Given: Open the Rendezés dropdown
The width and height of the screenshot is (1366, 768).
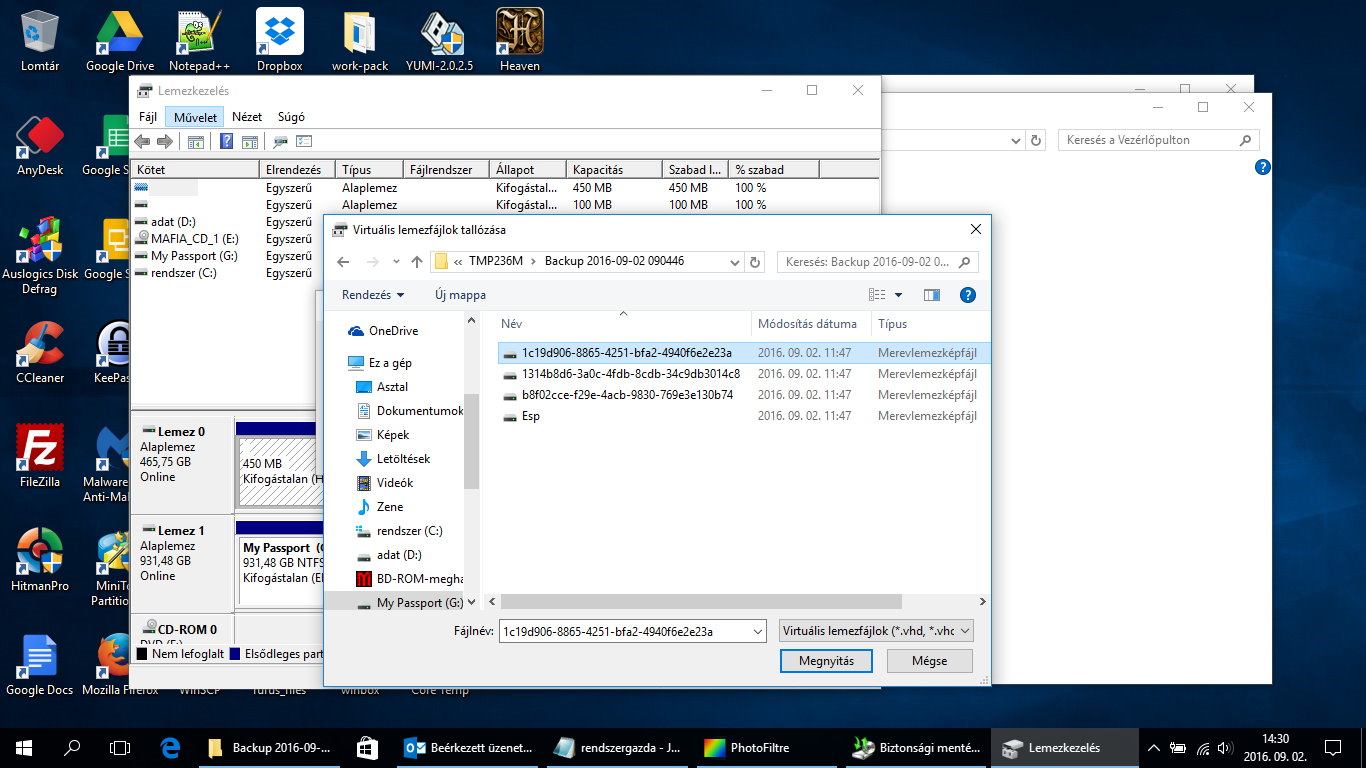Looking at the screenshot, I should [x=373, y=295].
